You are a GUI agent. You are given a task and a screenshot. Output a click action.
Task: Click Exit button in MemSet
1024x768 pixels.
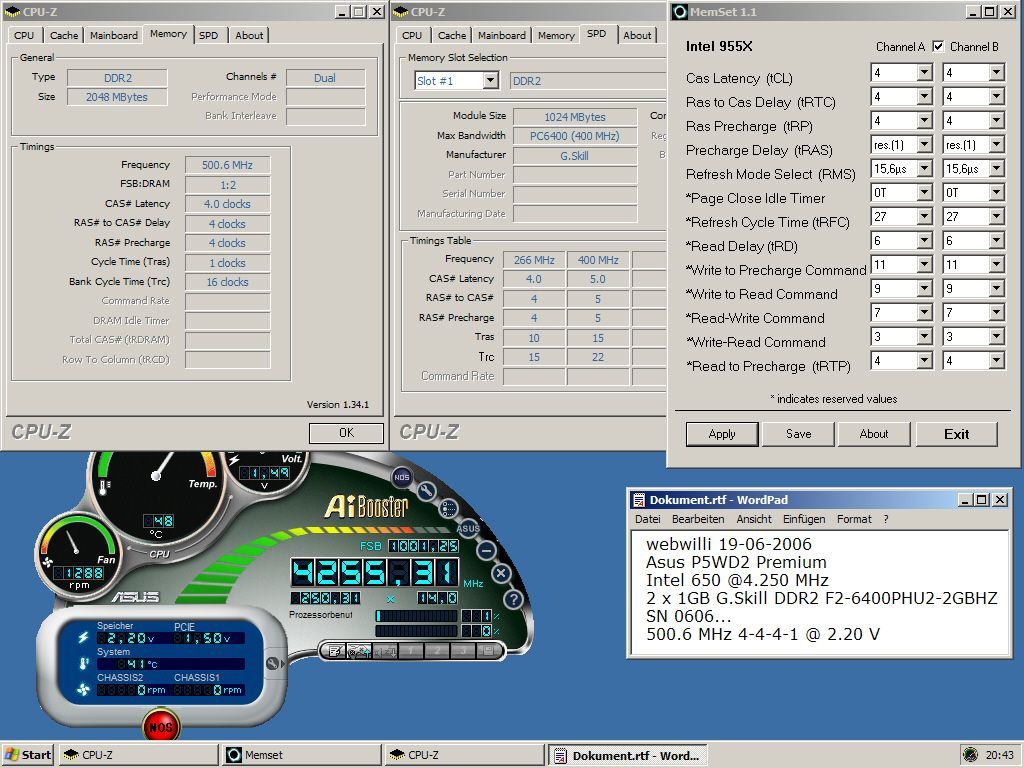click(956, 434)
